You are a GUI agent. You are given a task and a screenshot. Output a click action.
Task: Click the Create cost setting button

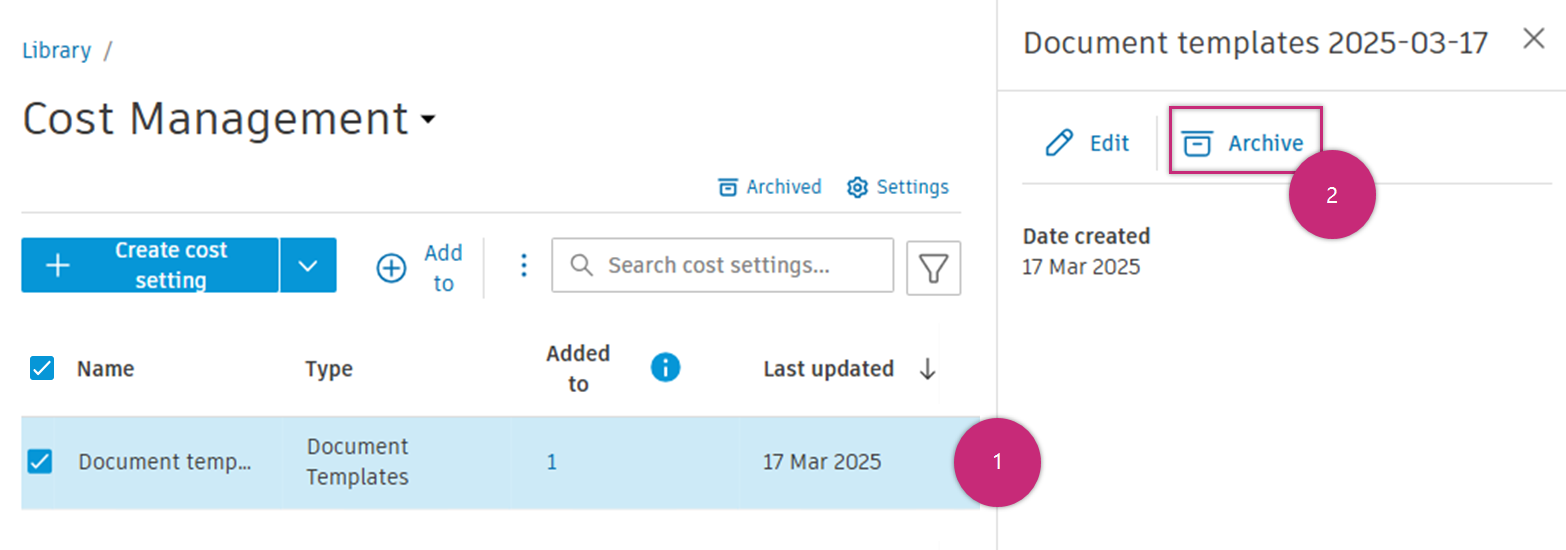pos(150,265)
